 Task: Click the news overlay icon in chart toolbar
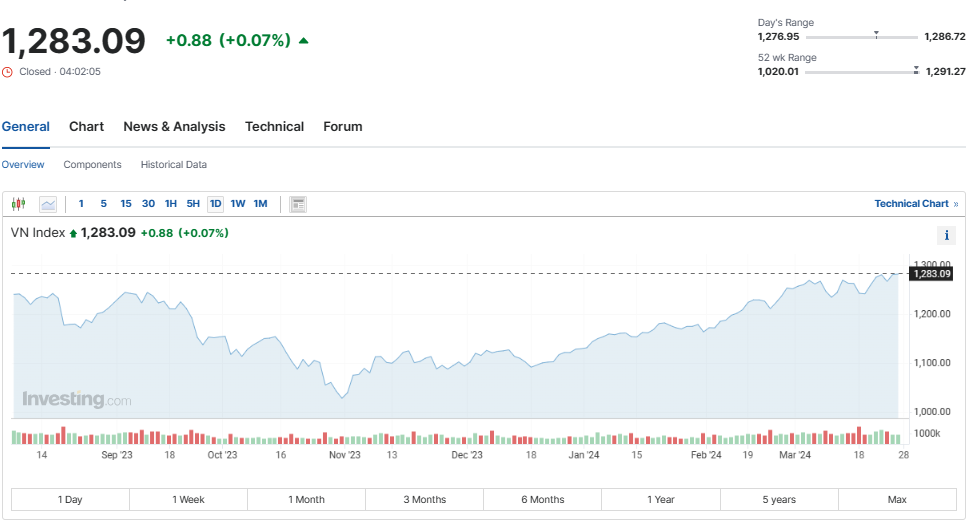298,204
